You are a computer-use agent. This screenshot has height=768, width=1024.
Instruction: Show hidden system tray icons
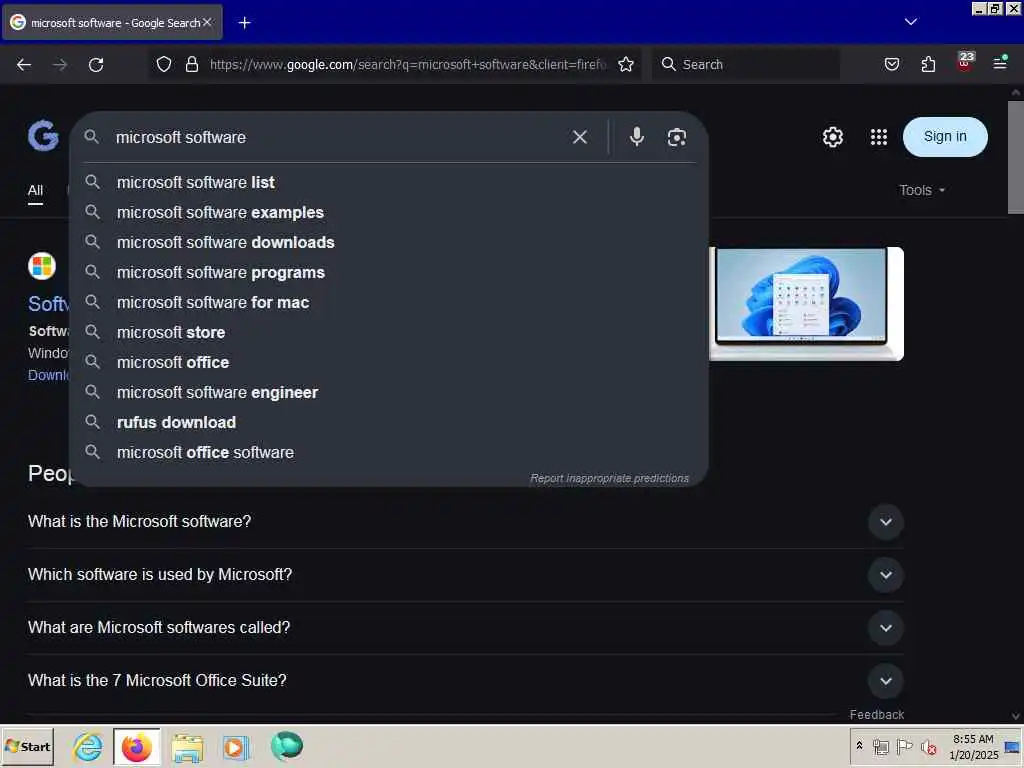859,745
